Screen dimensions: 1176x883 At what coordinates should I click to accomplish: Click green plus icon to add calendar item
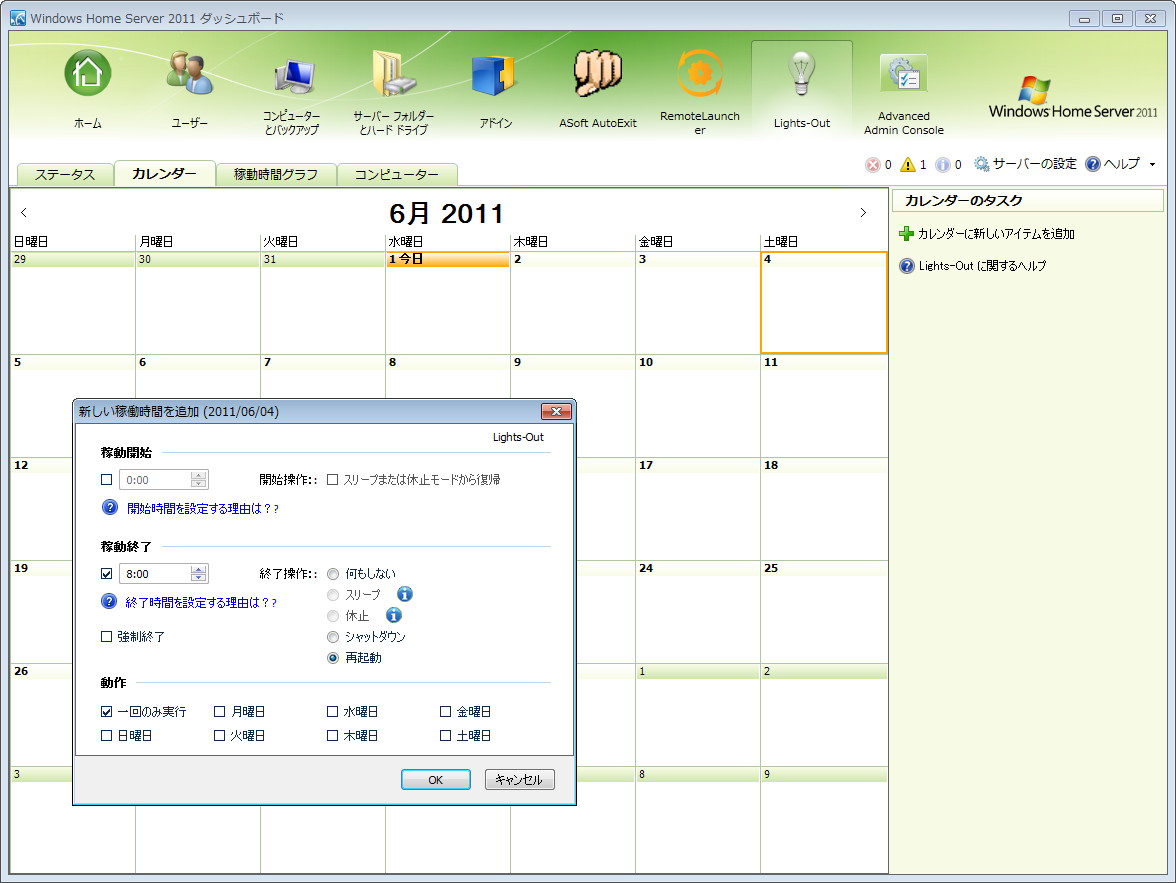pyautogui.click(x=906, y=234)
